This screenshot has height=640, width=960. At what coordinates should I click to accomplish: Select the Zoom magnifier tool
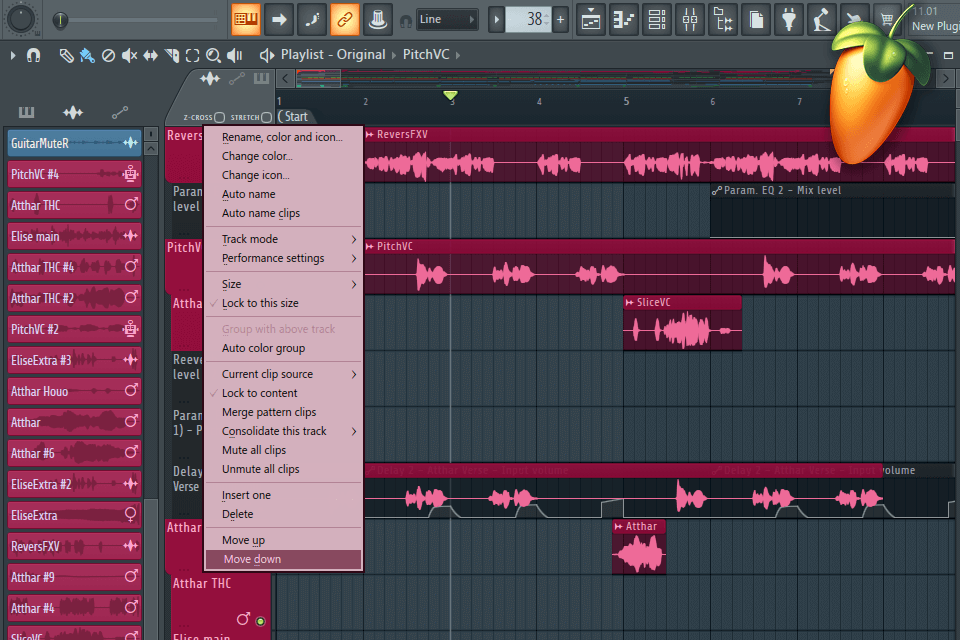point(213,56)
